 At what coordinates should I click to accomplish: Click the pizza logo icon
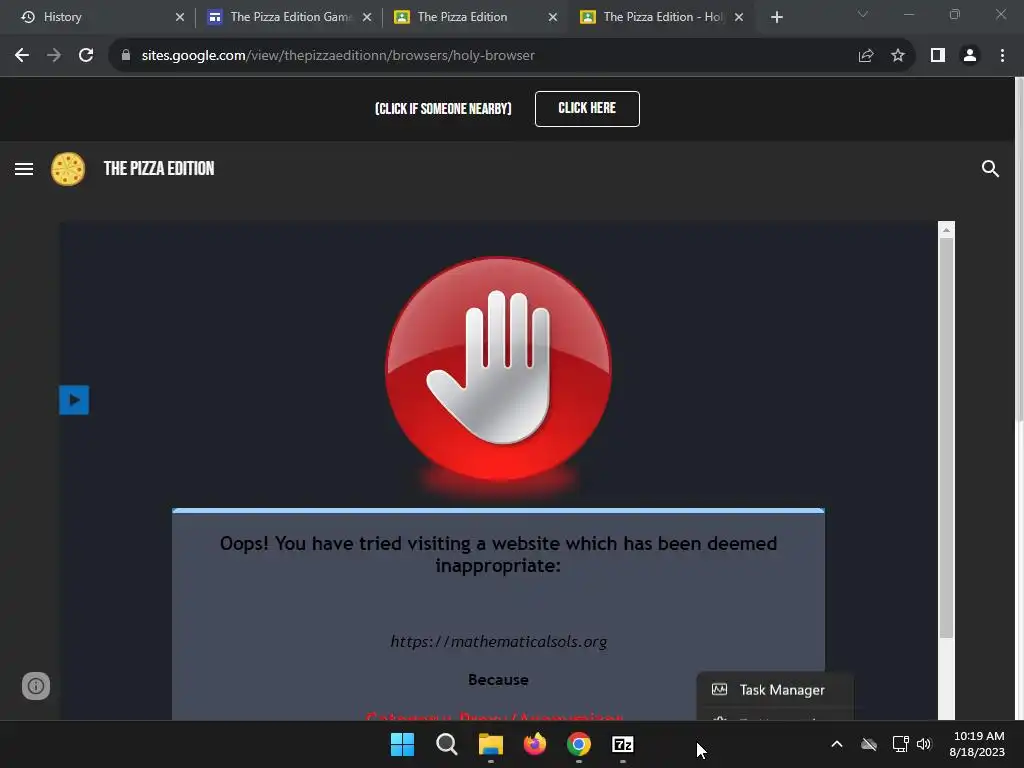click(x=68, y=169)
